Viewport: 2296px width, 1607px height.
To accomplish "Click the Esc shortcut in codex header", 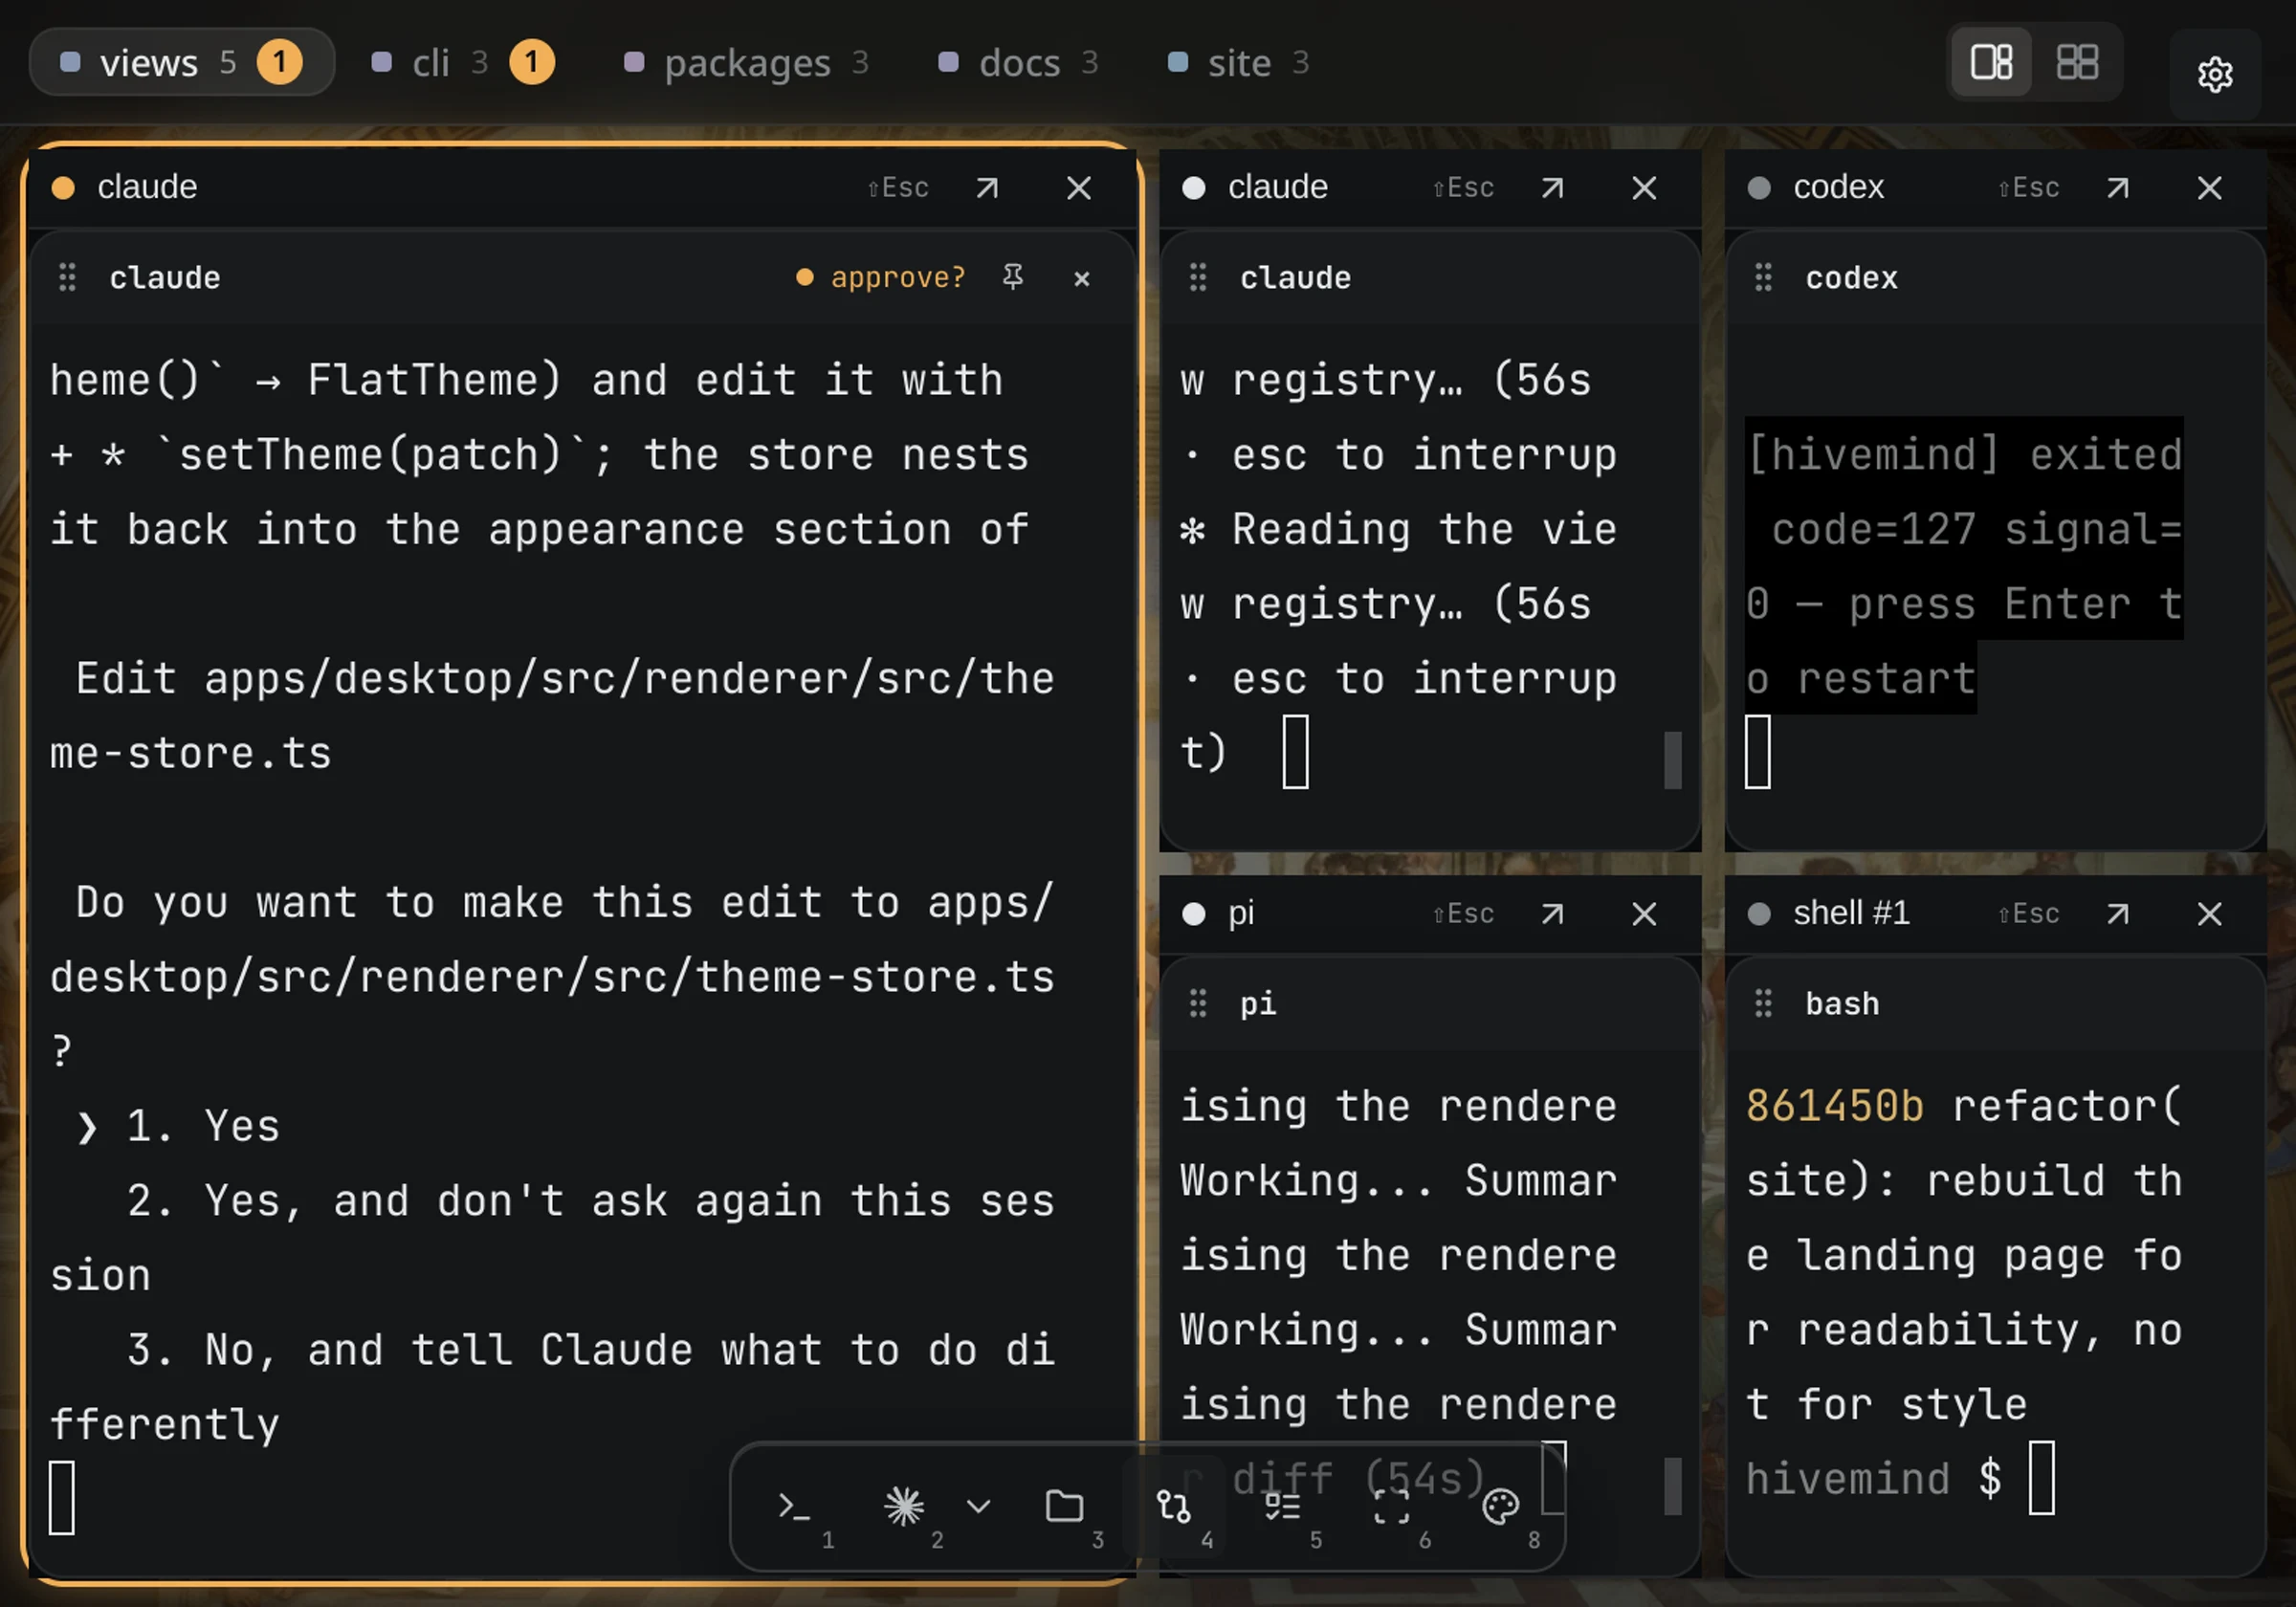I will (x=2028, y=188).
